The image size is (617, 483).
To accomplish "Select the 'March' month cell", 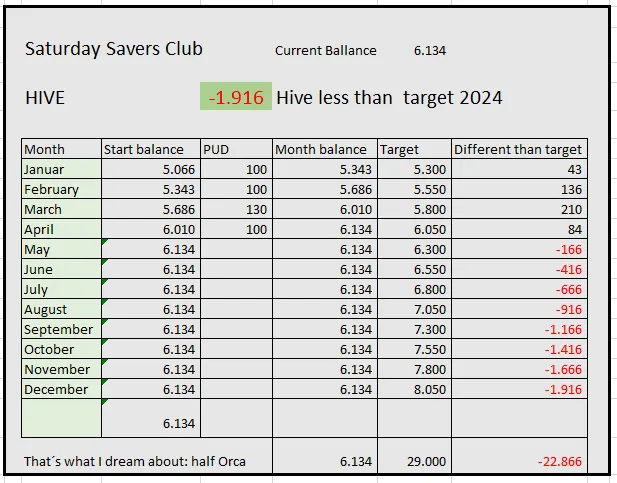I will point(61,209).
